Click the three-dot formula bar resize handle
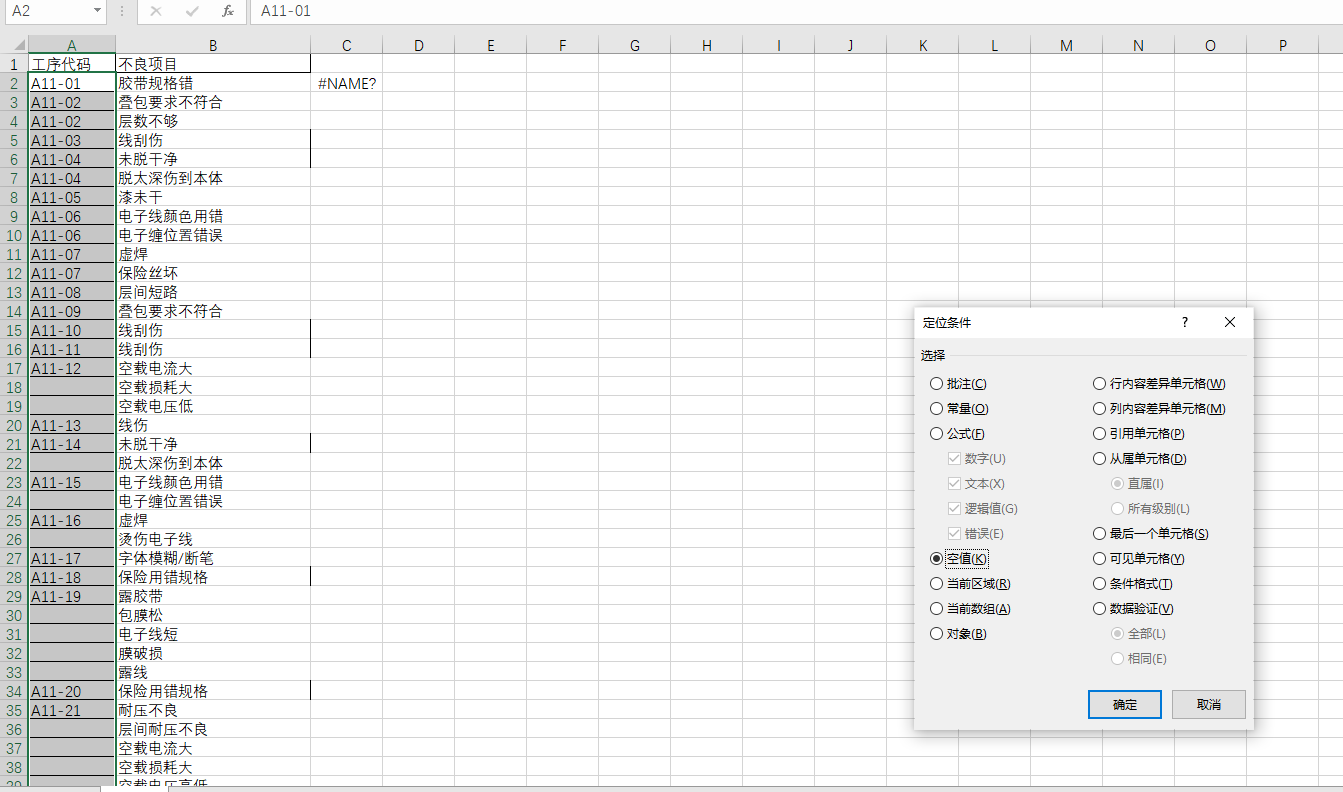Viewport: 1343px width, 792px height. point(122,11)
